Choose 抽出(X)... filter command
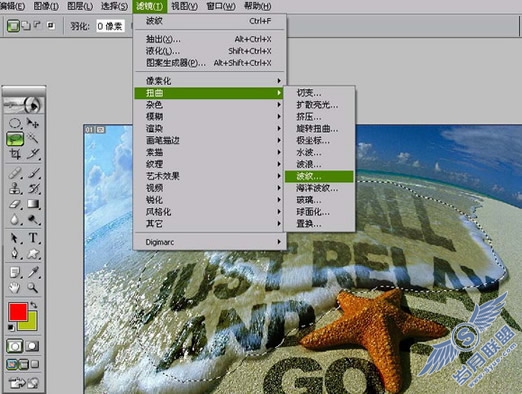This screenshot has width=522, height=394. pos(209,39)
